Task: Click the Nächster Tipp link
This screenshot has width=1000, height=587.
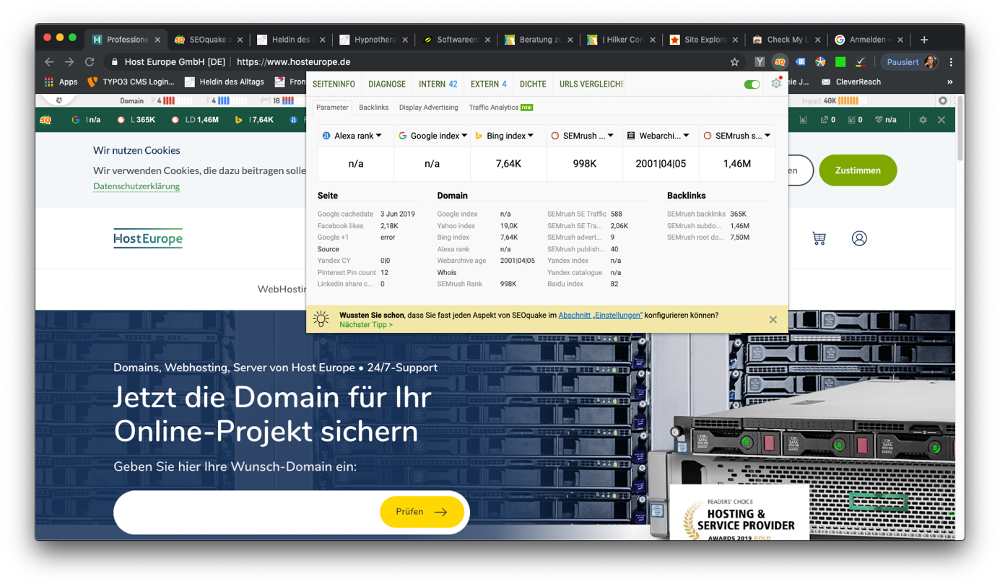Action: (x=366, y=325)
